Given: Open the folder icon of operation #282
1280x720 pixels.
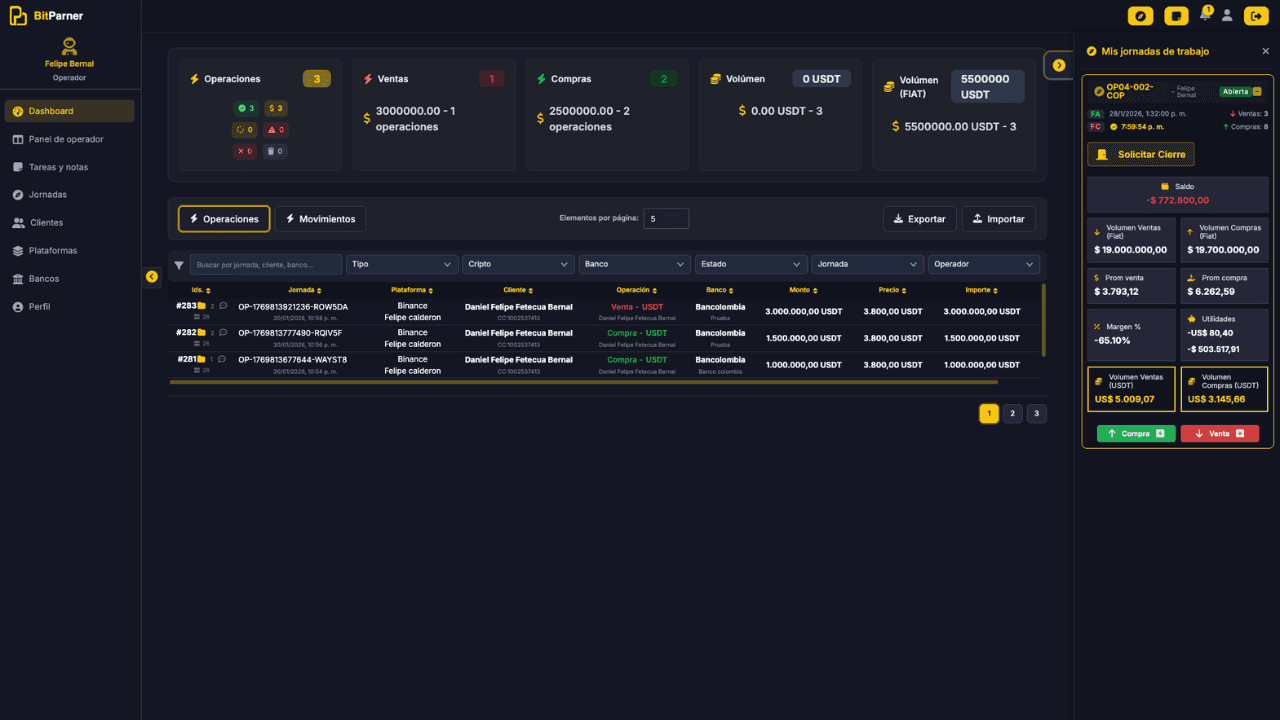Looking at the screenshot, I should click(x=202, y=332).
